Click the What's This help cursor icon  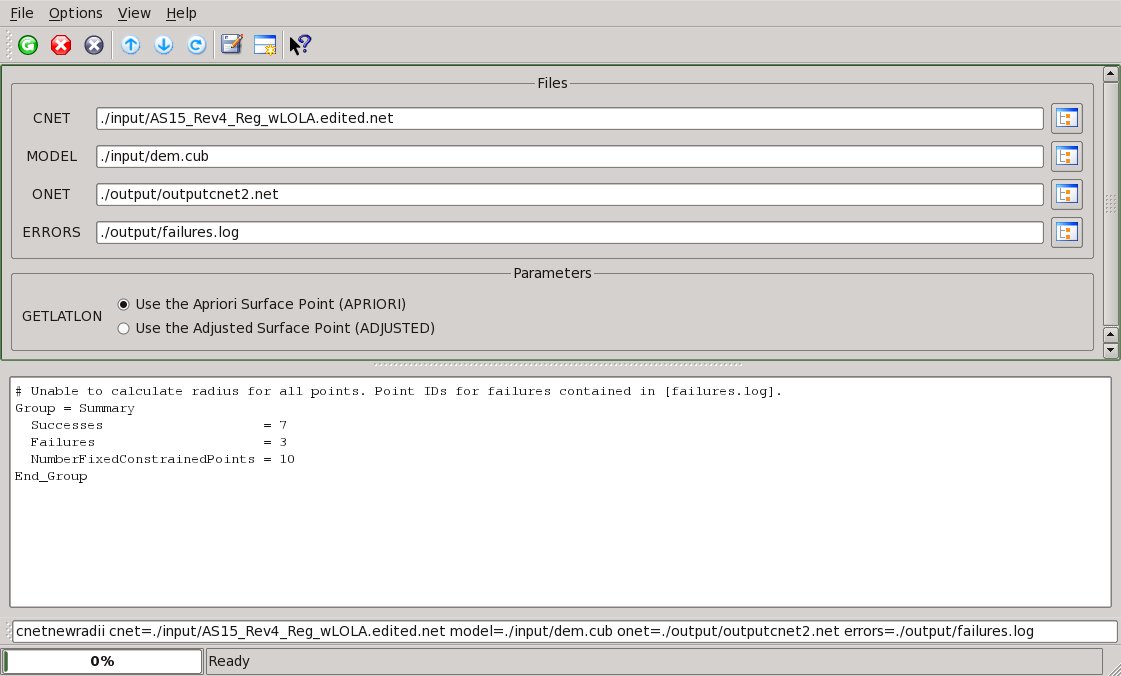click(300, 45)
